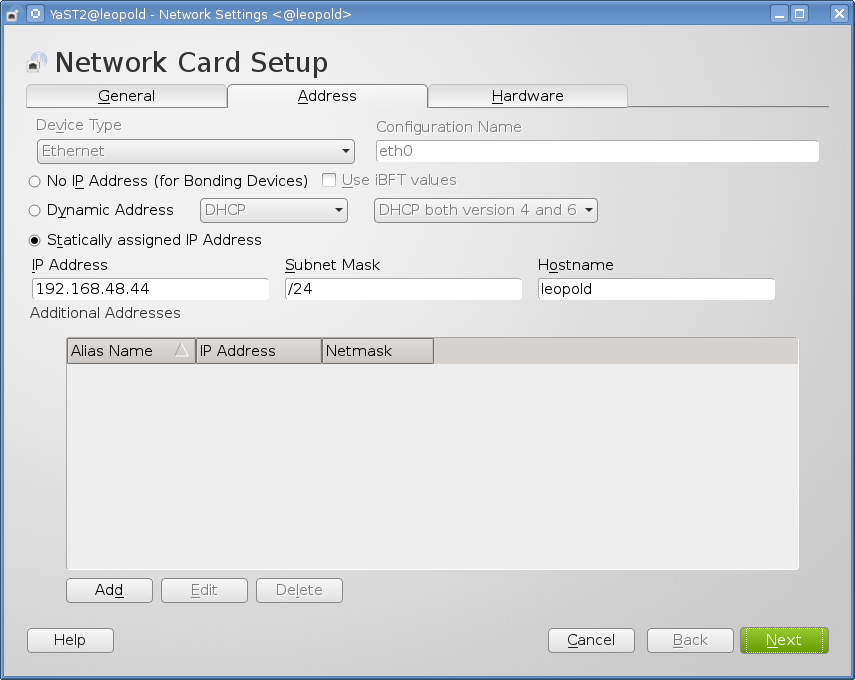Select Statically assigned IP Address option
855x680 pixels.
coord(35,240)
